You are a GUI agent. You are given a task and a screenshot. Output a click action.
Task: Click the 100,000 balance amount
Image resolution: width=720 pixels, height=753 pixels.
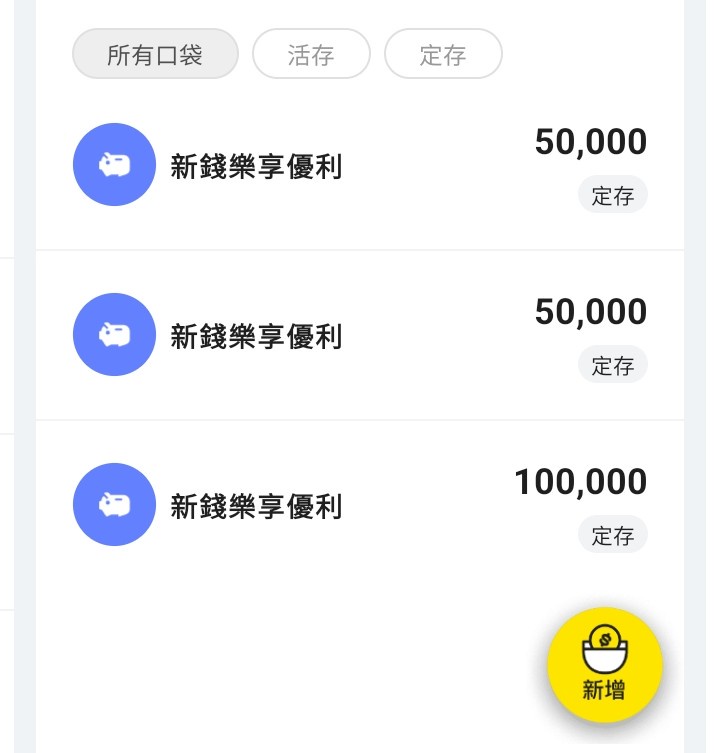tap(580, 483)
